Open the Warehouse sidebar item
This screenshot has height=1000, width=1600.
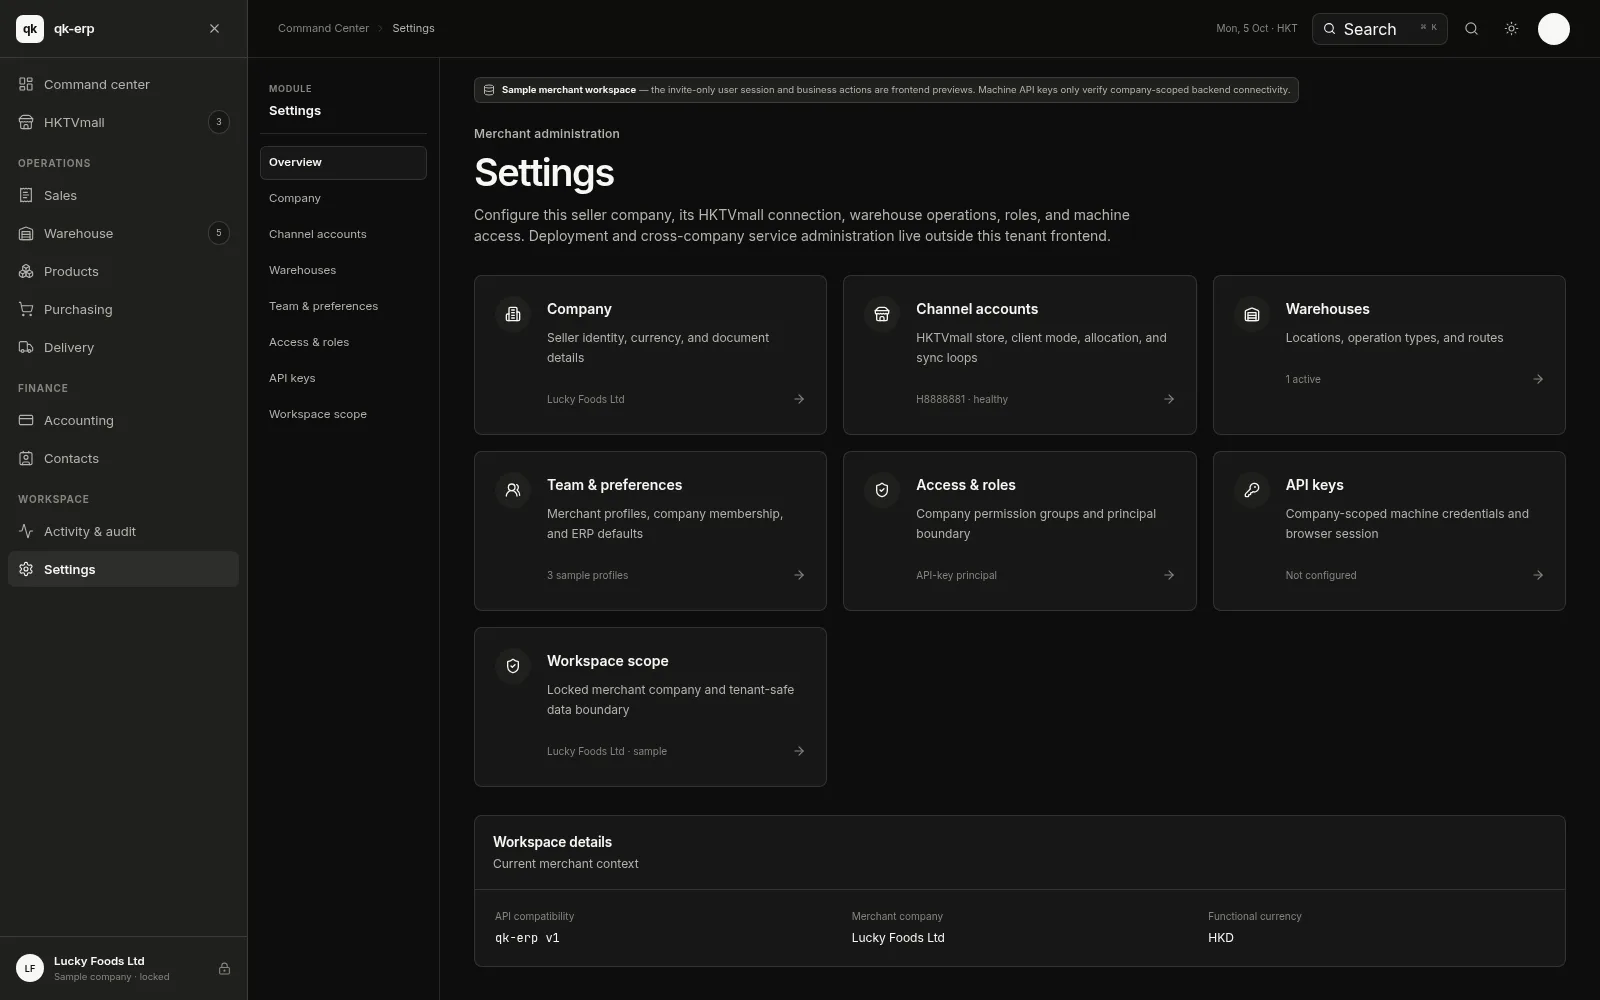[x=123, y=233]
